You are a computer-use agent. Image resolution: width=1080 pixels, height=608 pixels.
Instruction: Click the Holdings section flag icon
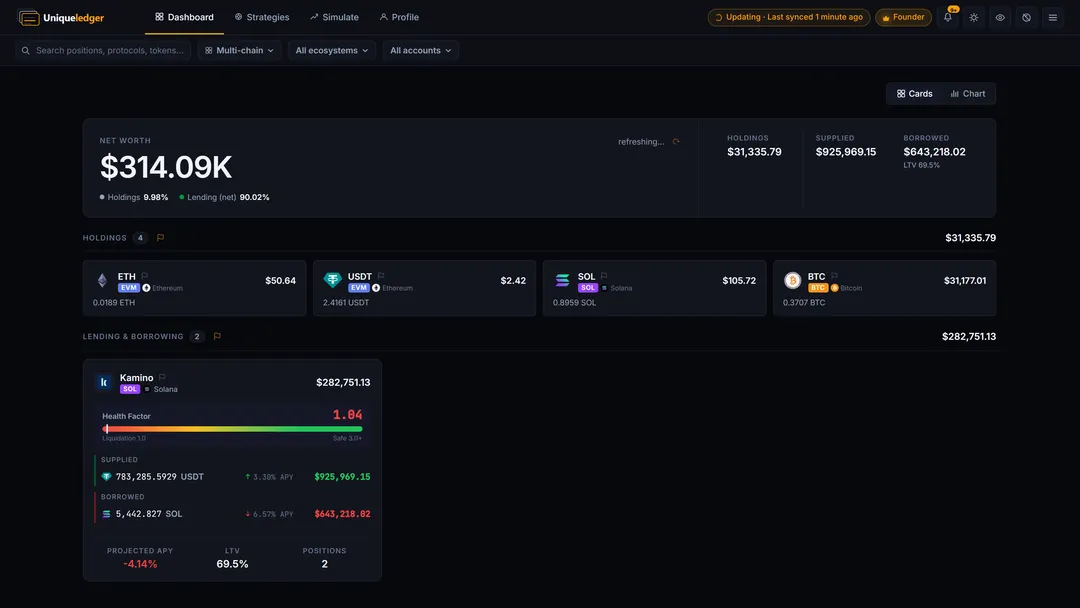pos(160,238)
